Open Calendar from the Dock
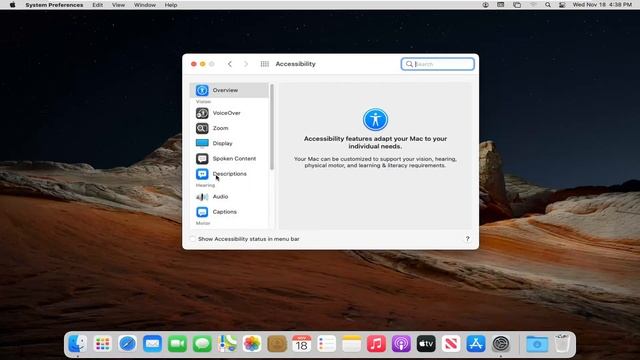 pos(302,344)
